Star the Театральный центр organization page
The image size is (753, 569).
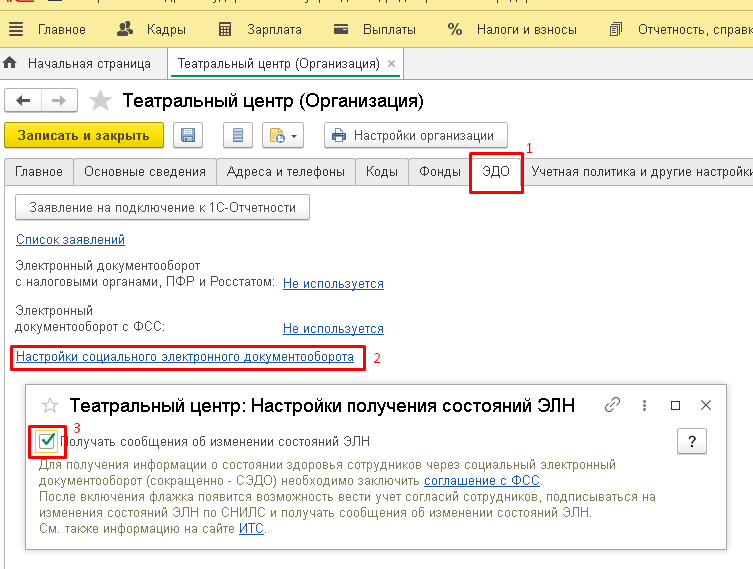point(100,101)
